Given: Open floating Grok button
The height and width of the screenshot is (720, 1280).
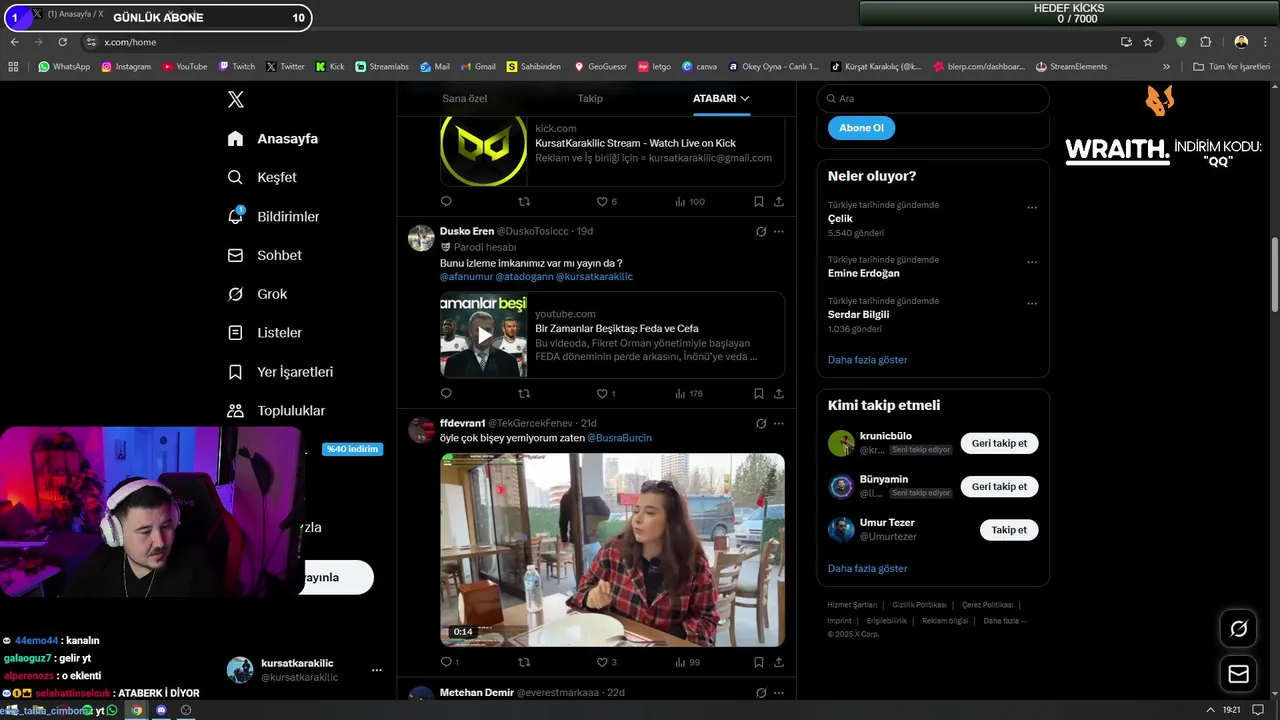Looking at the screenshot, I should point(1238,629).
